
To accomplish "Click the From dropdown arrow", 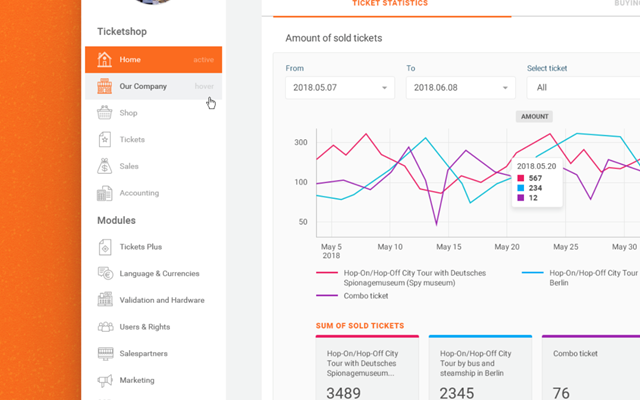I will [x=384, y=88].
